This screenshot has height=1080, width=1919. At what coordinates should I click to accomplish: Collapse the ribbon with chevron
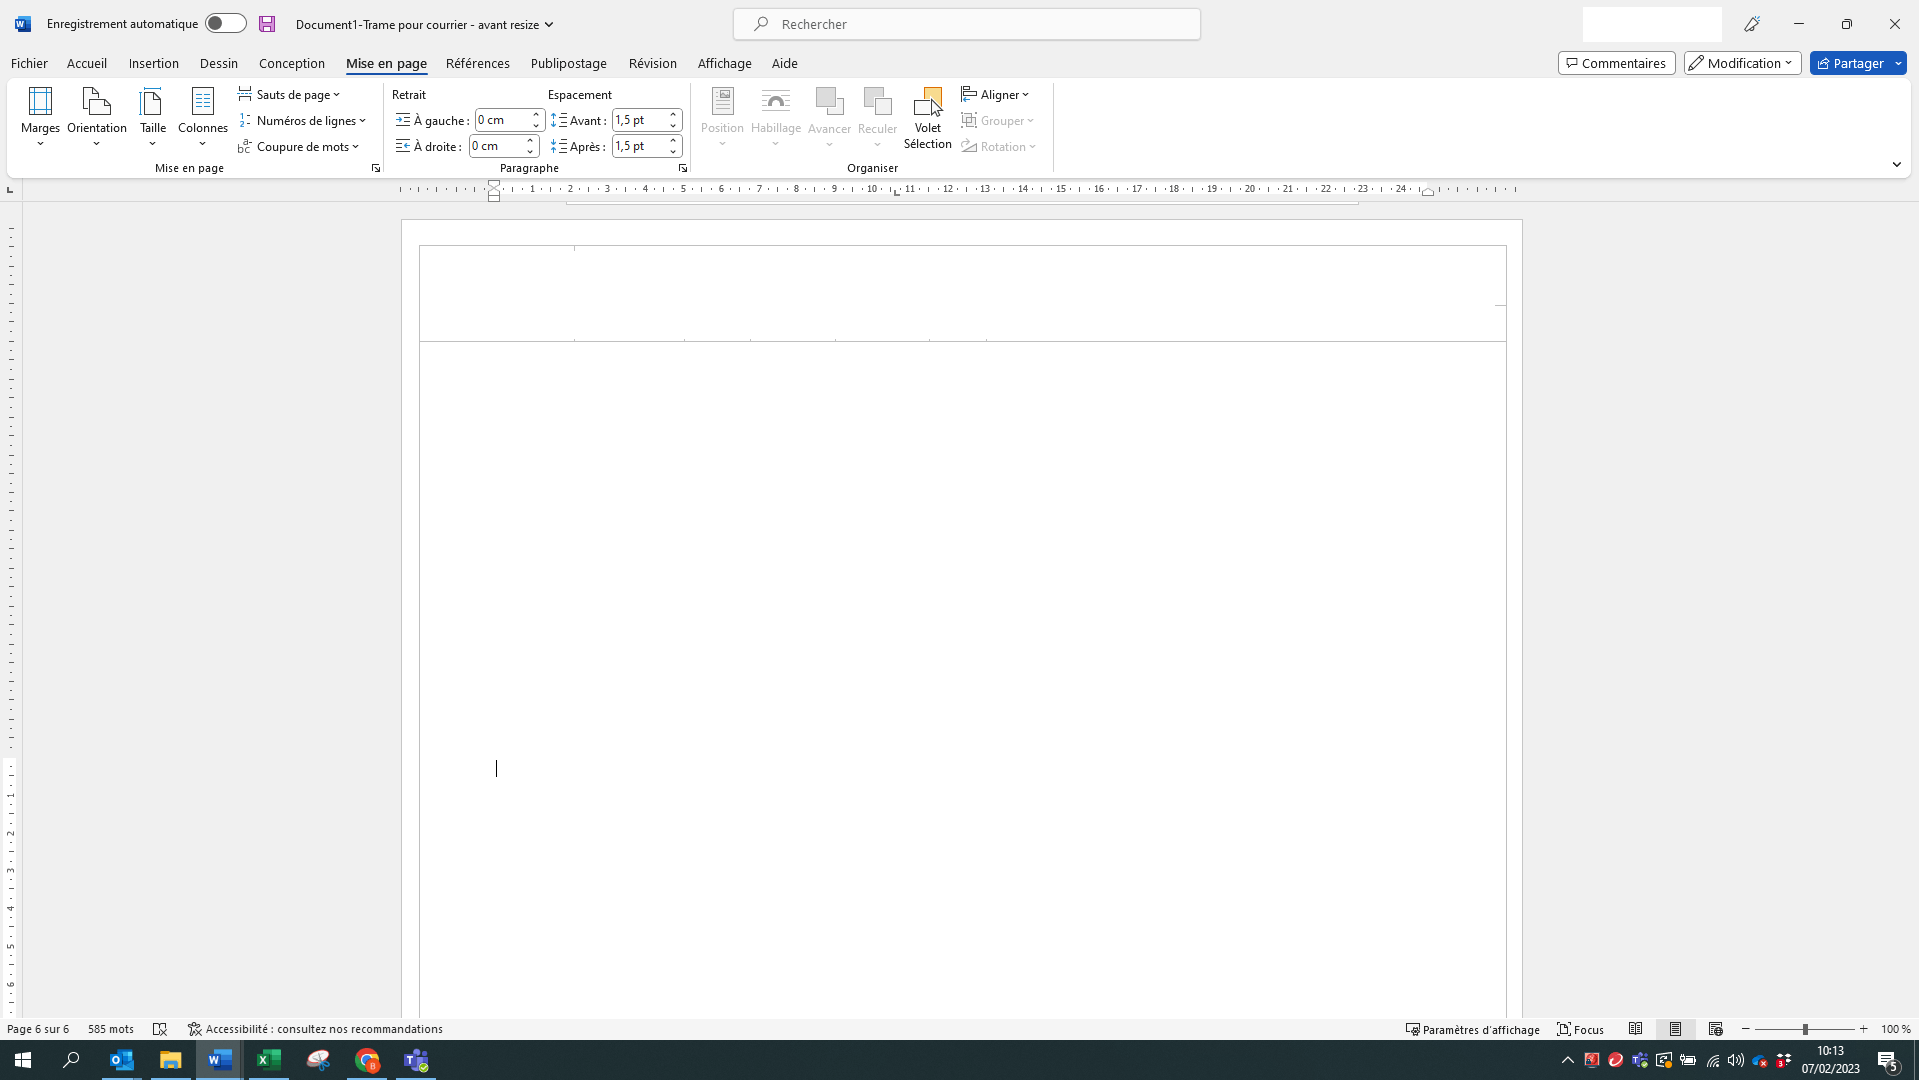pyautogui.click(x=1896, y=164)
